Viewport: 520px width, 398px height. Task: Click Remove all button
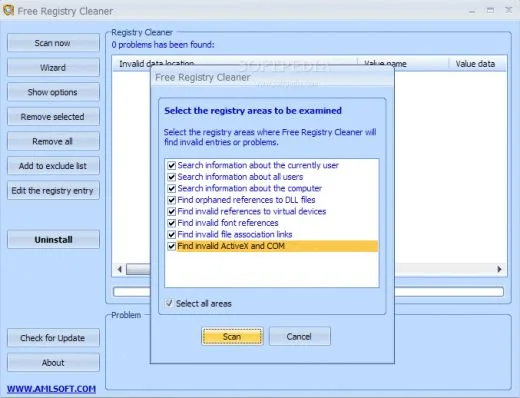[53, 141]
